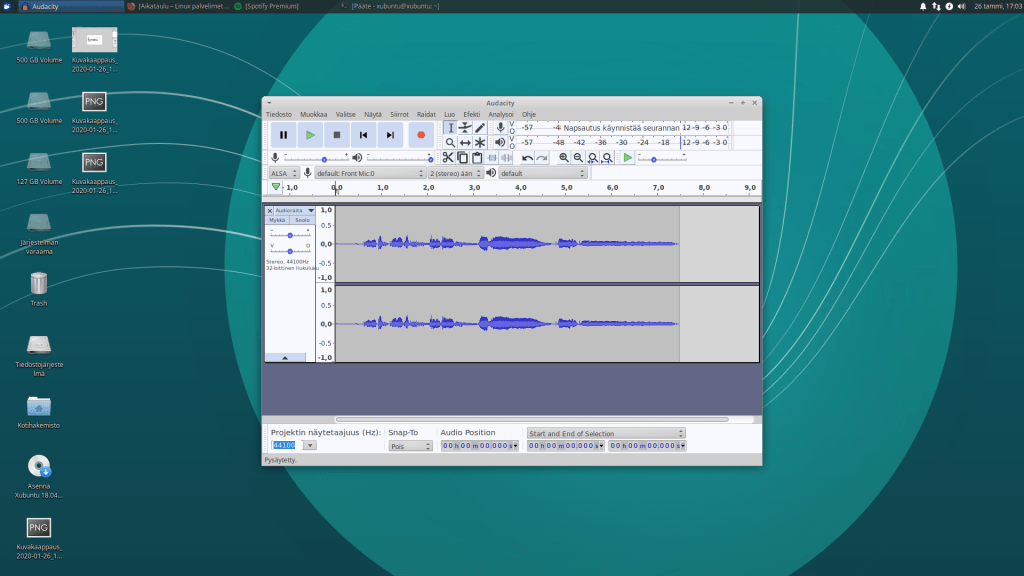Expand the Snap-To Pois dropdown

410,446
